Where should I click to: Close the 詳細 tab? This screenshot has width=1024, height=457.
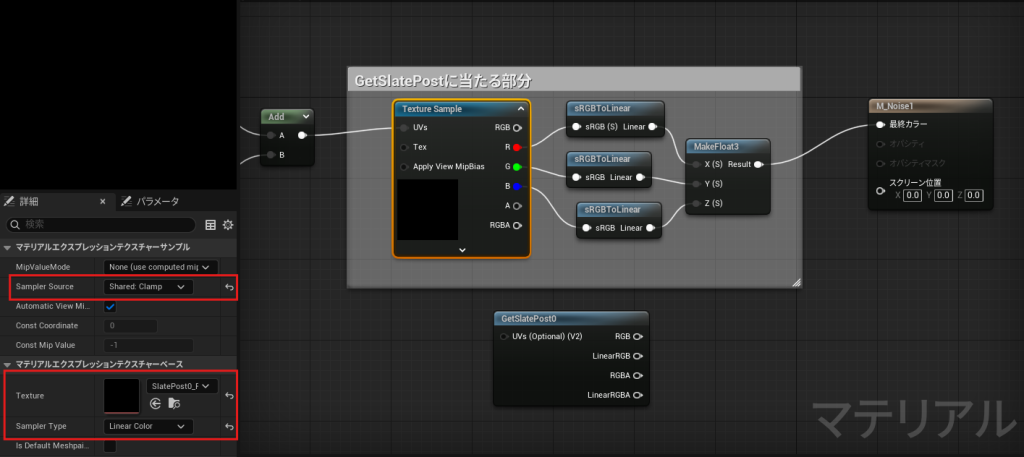pyautogui.click(x=103, y=202)
